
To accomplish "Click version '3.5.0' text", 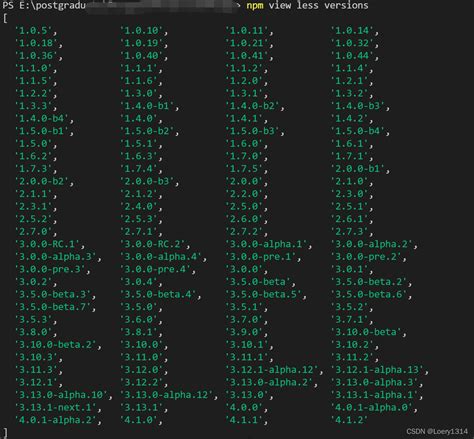I will pyautogui.click(x=139, y=307).
